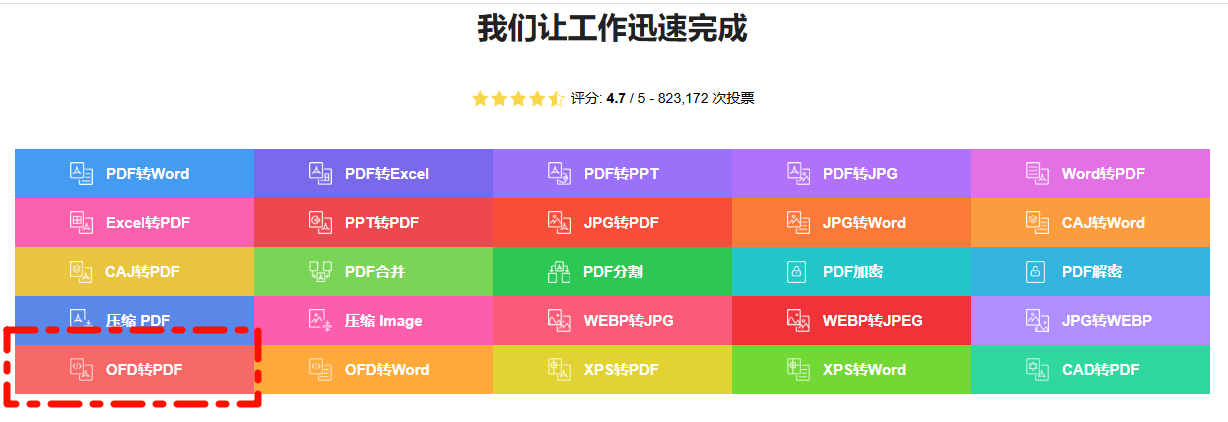Open the PDF转Word converter link
The image size is (1228, 422).
coord(147,173)
